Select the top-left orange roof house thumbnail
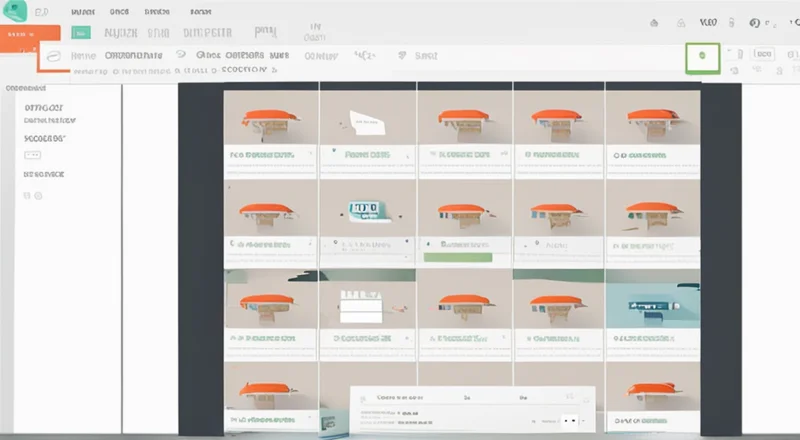Screen dimensions: 800x440 270,121
